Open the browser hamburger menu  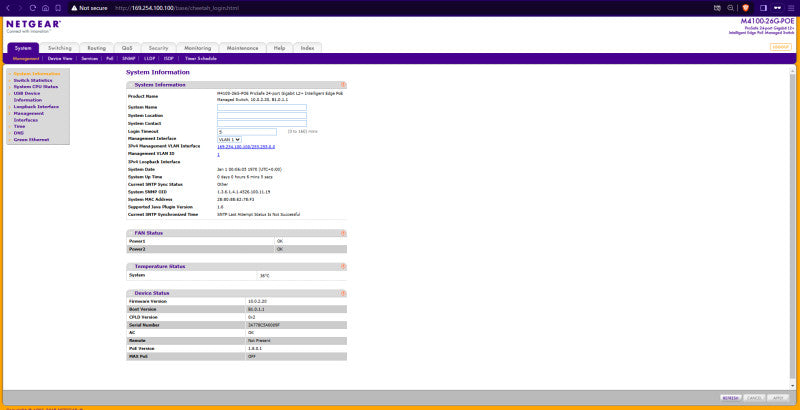pos(791,8)
